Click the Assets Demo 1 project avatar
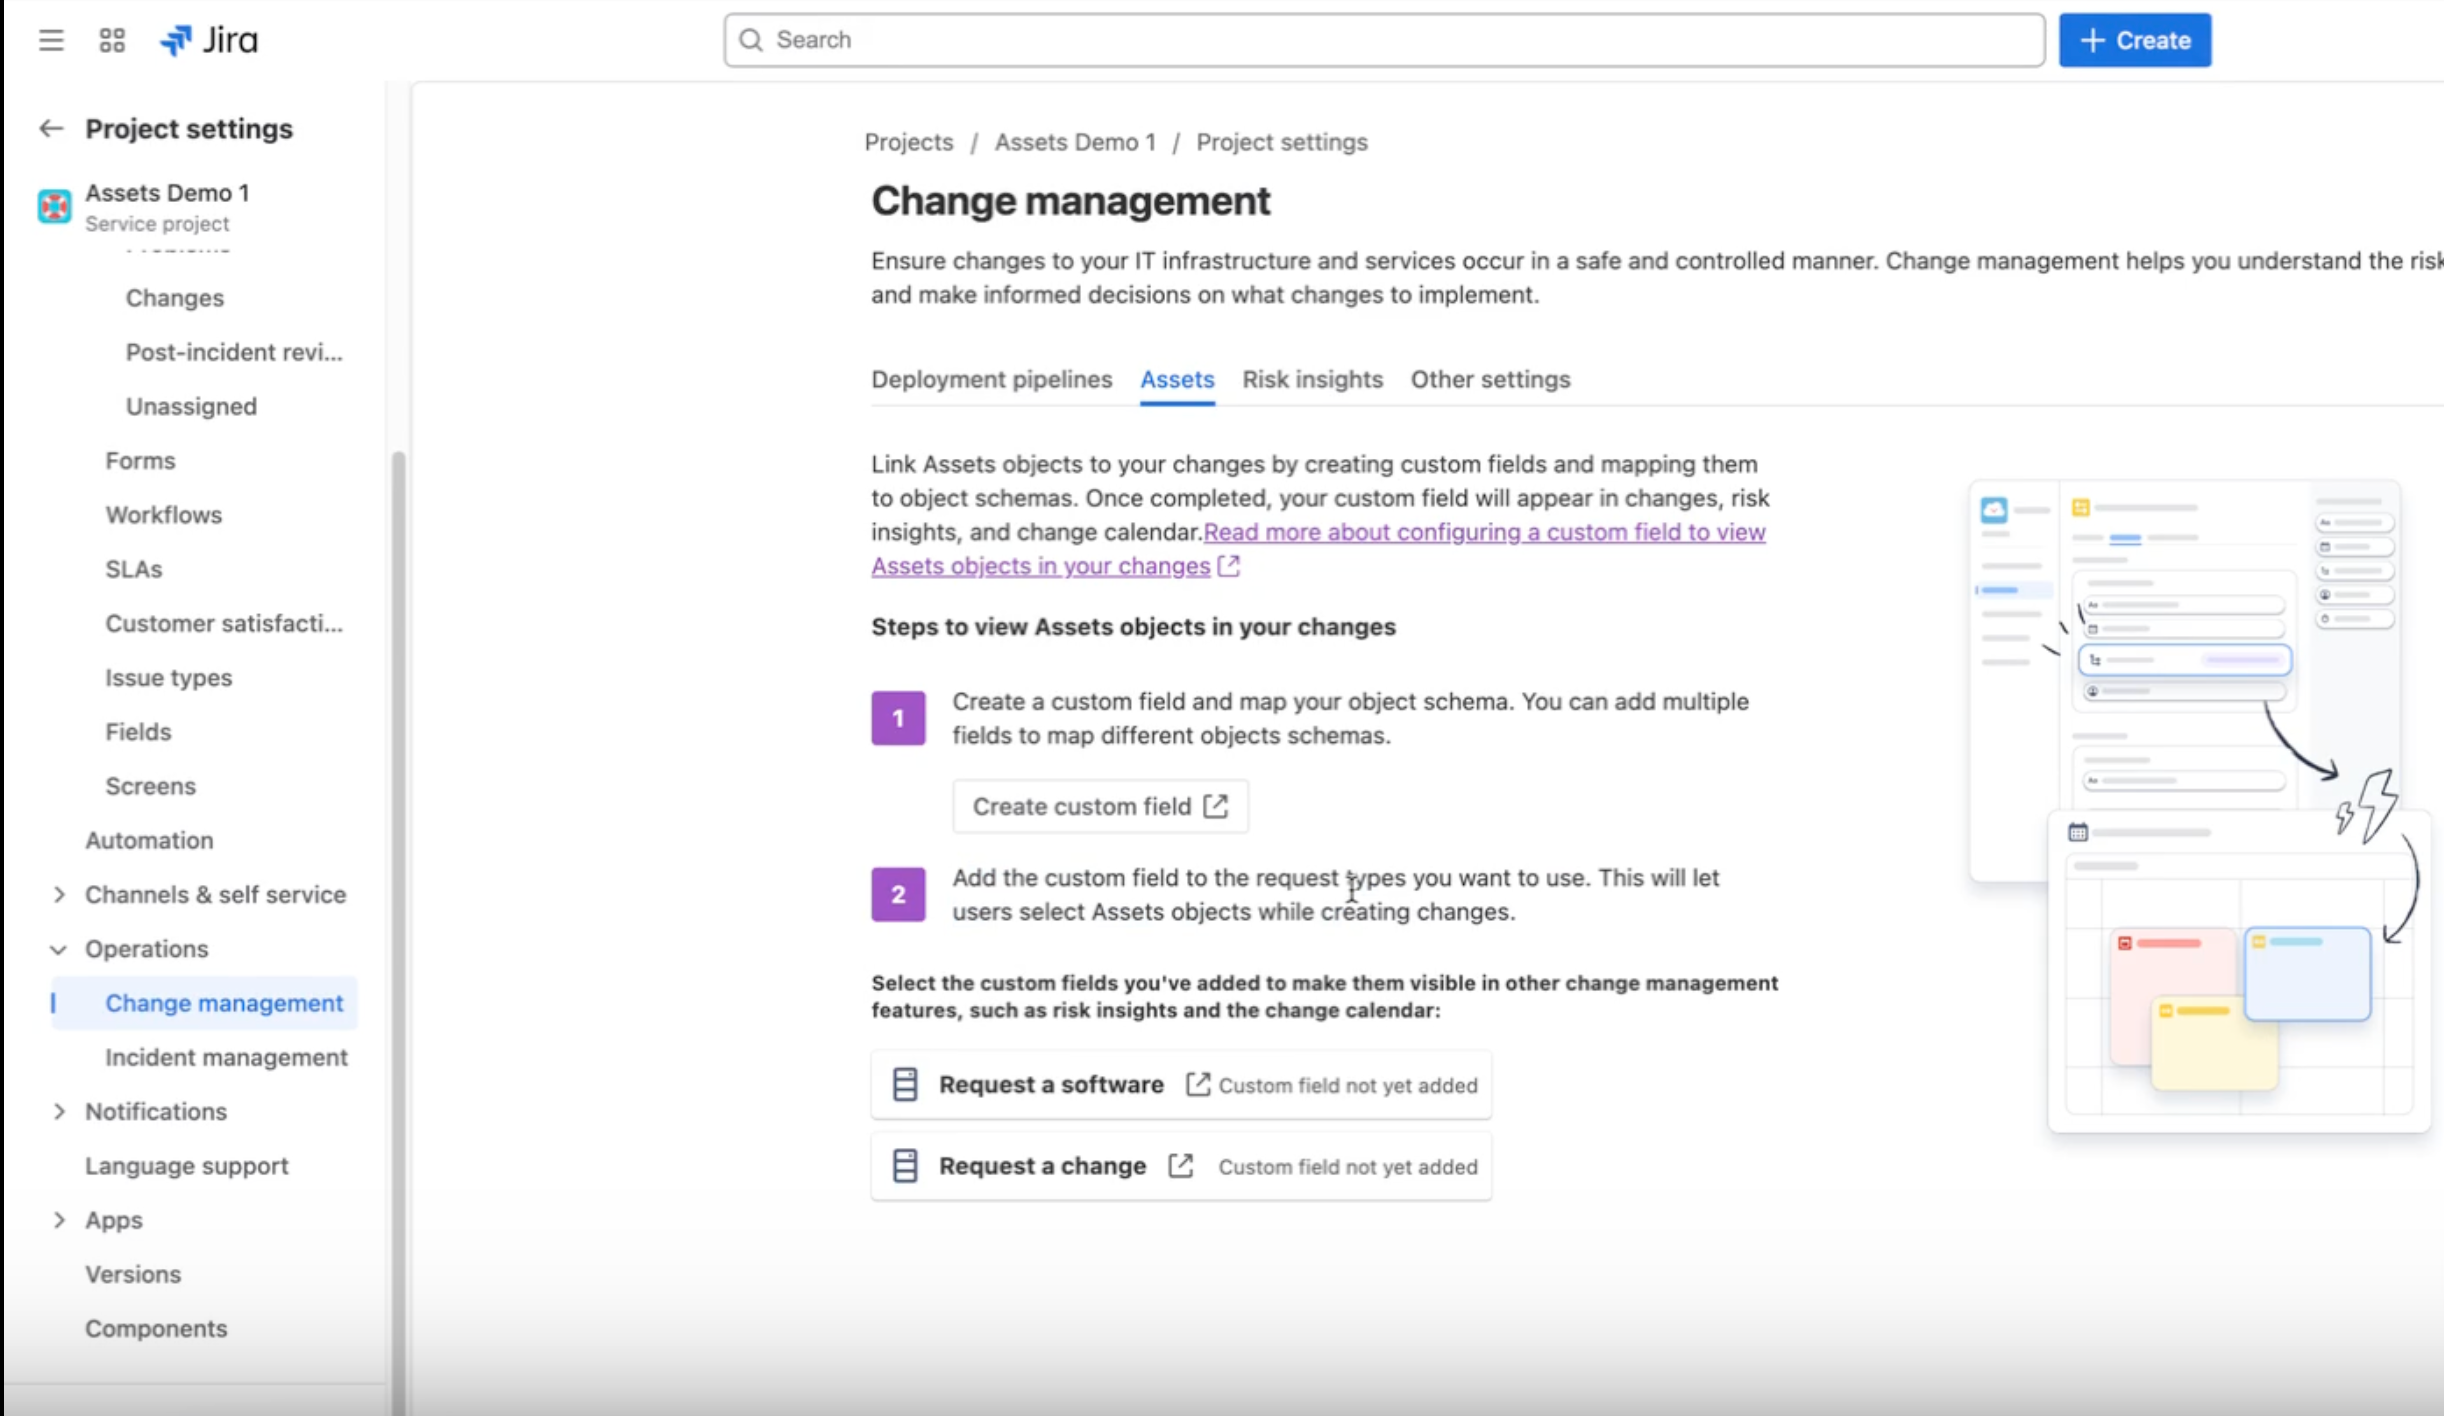 click(x=54, y=206)
